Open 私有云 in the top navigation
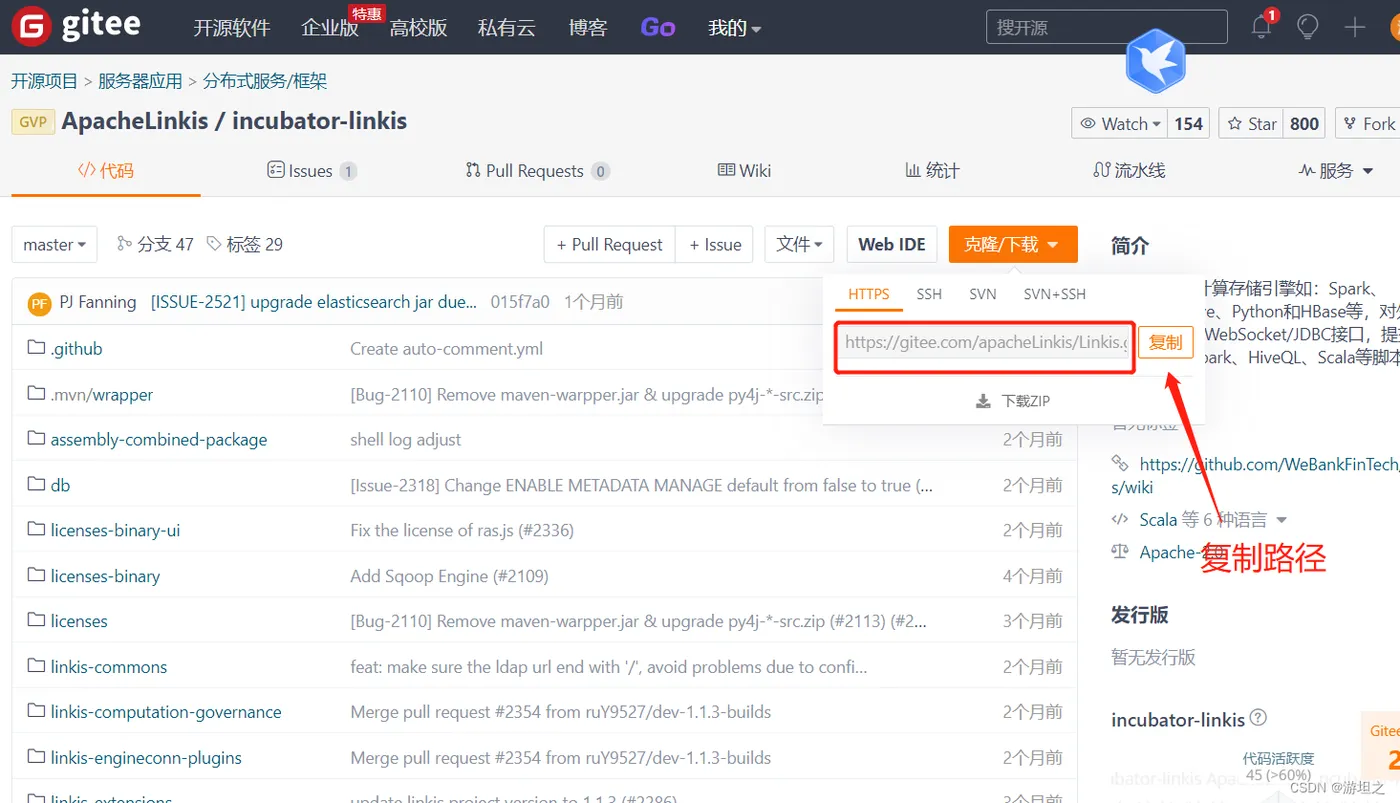 506,28
